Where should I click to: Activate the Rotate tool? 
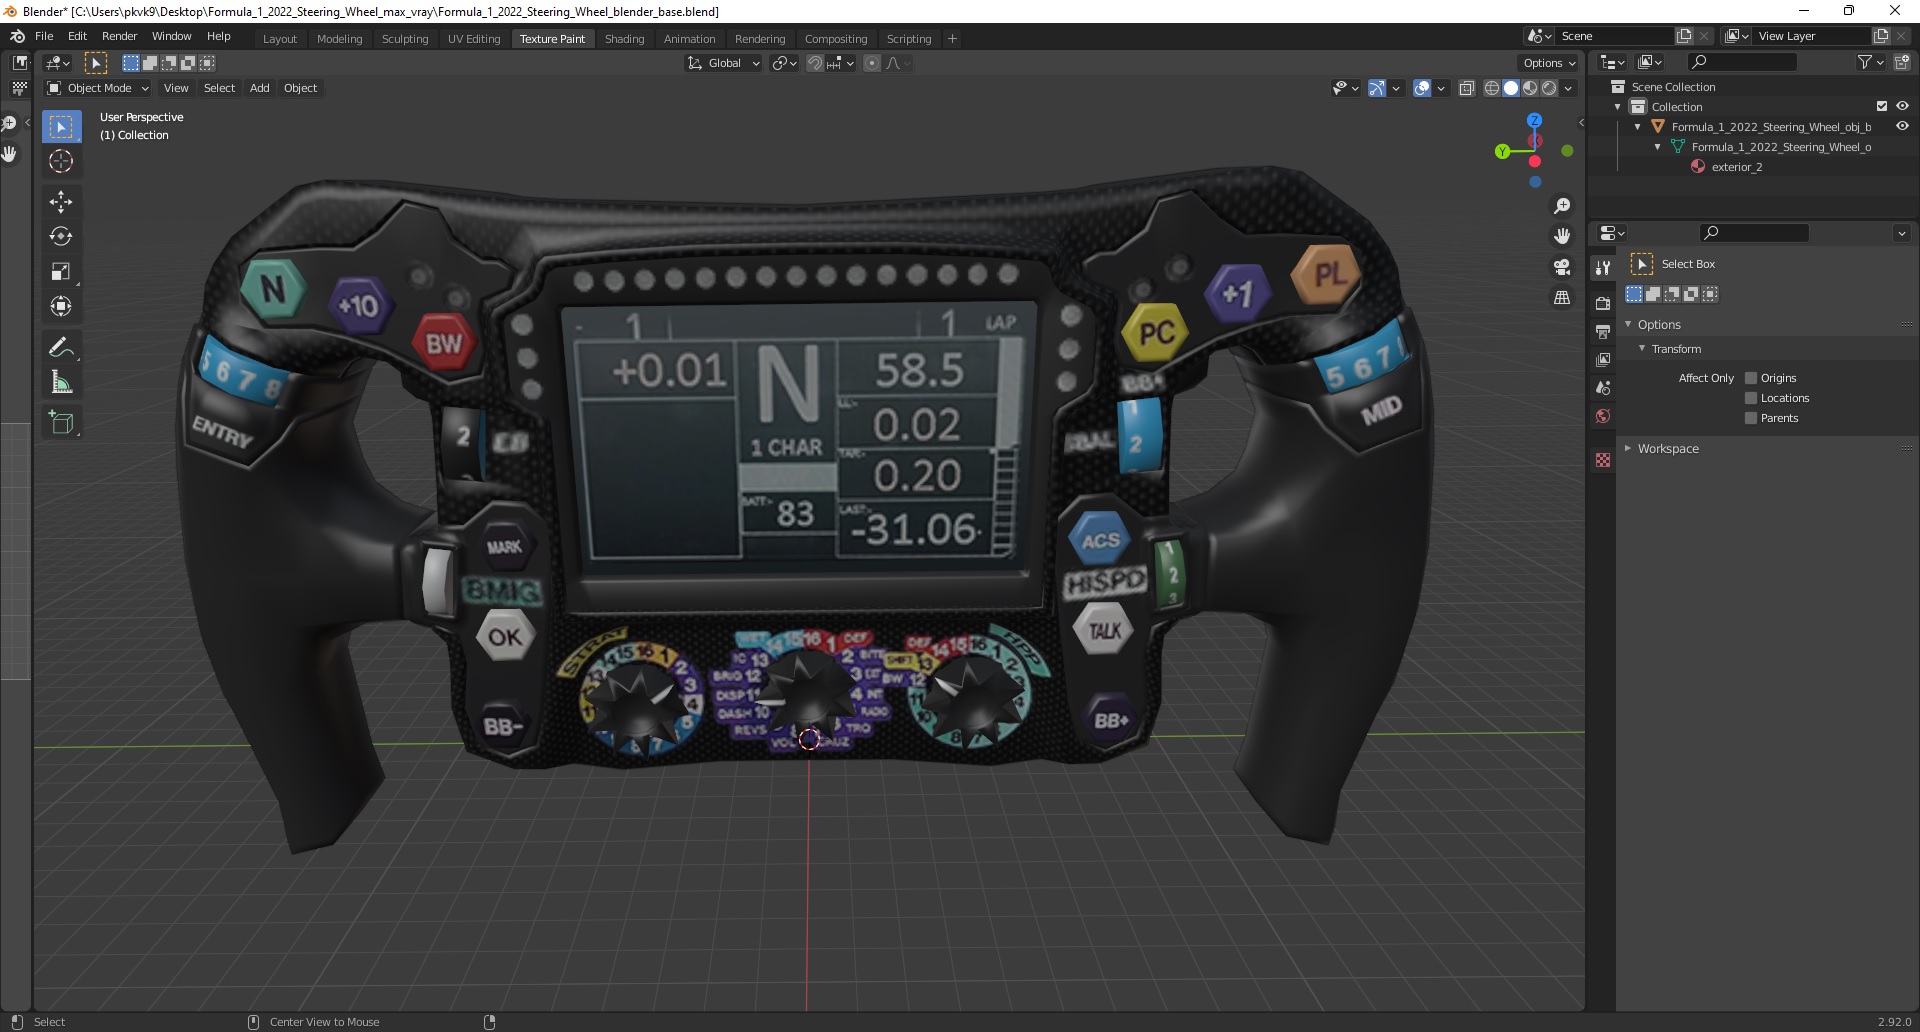[x=61, y=236]
